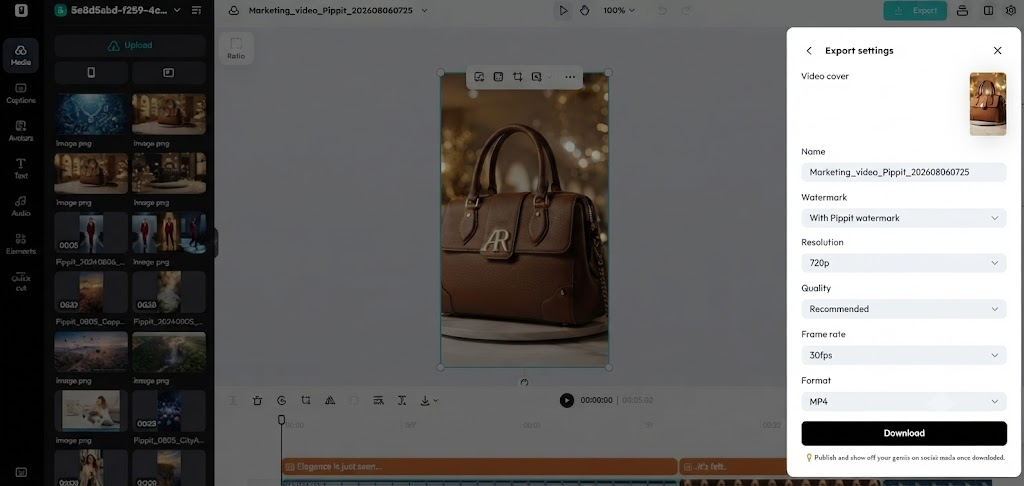This screenshot has height=486, width=1024.
Task: Click the undo arrow
Action: (x=662, y=10)
